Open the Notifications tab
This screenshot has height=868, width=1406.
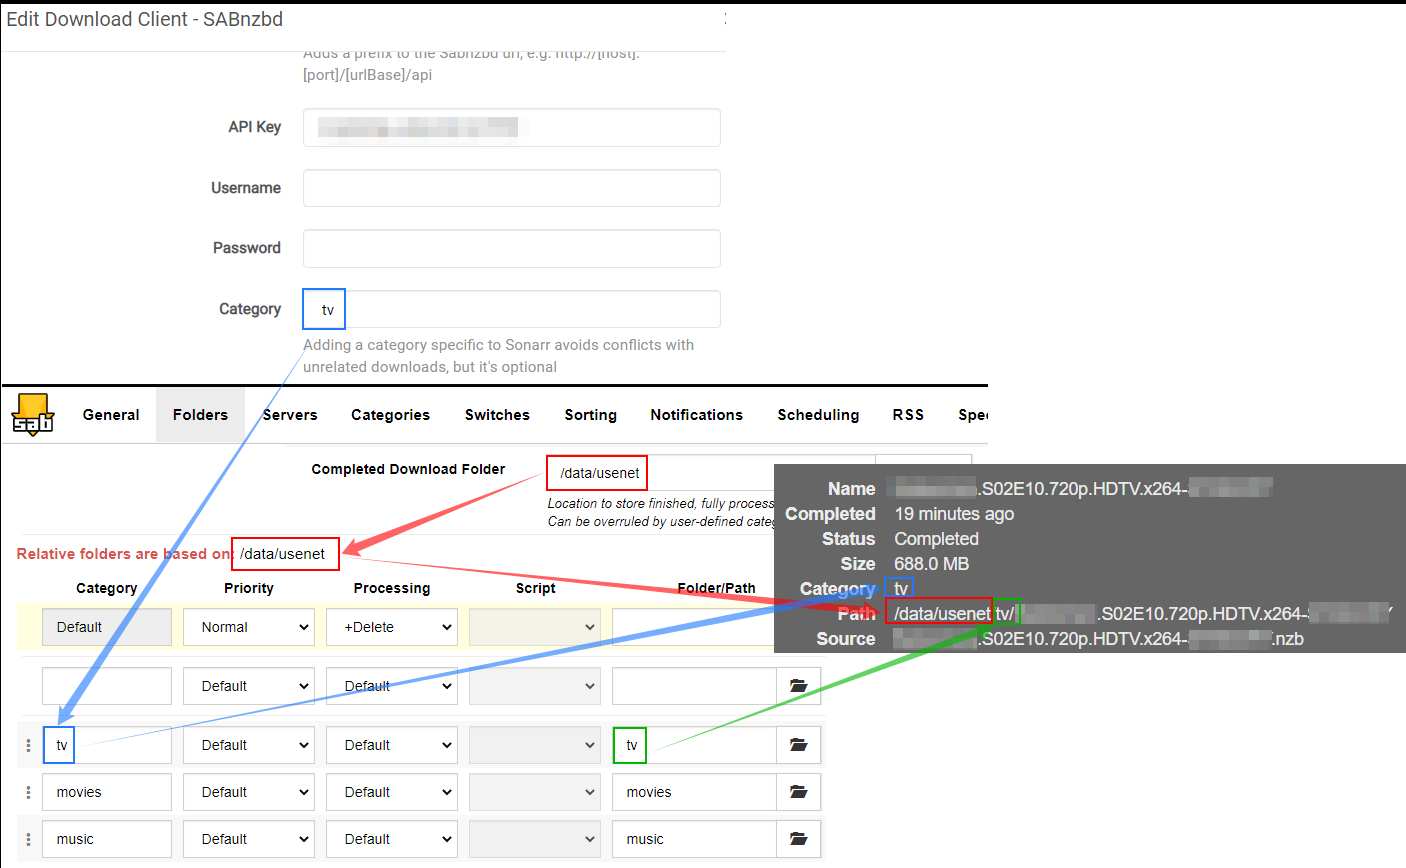coord(696,415)
